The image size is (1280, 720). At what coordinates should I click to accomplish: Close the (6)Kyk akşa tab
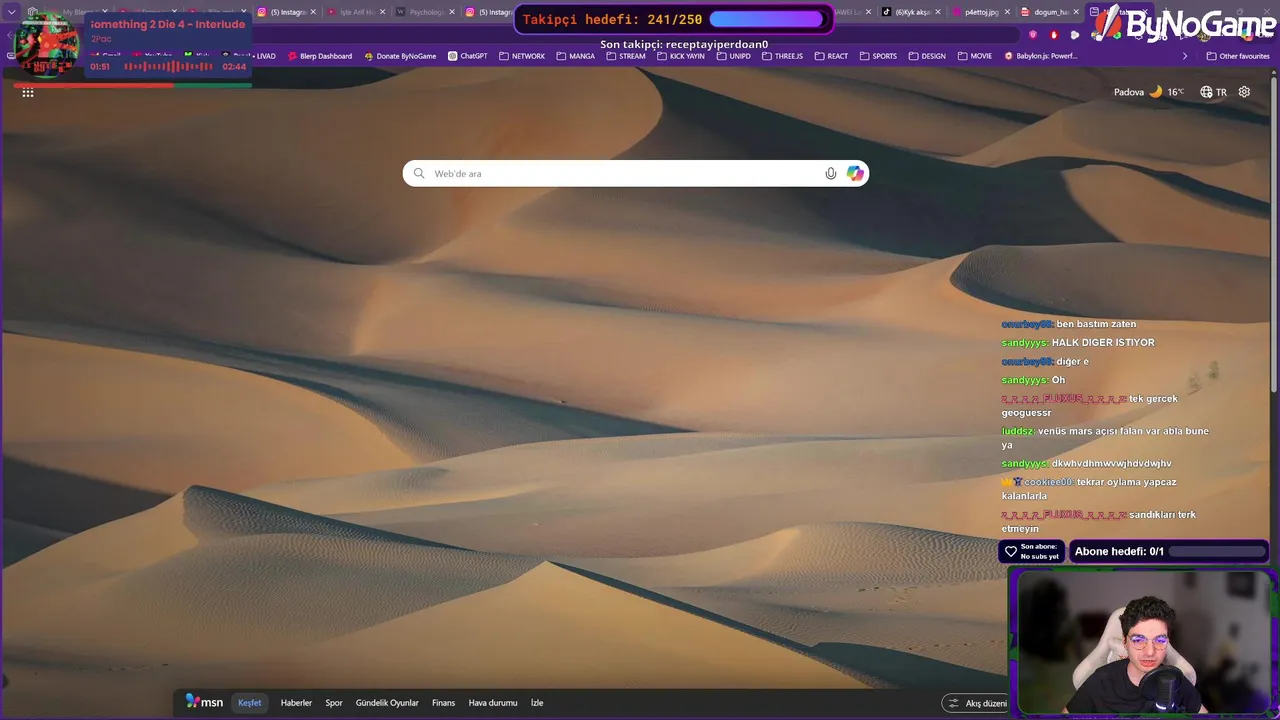tap(936, 12)
